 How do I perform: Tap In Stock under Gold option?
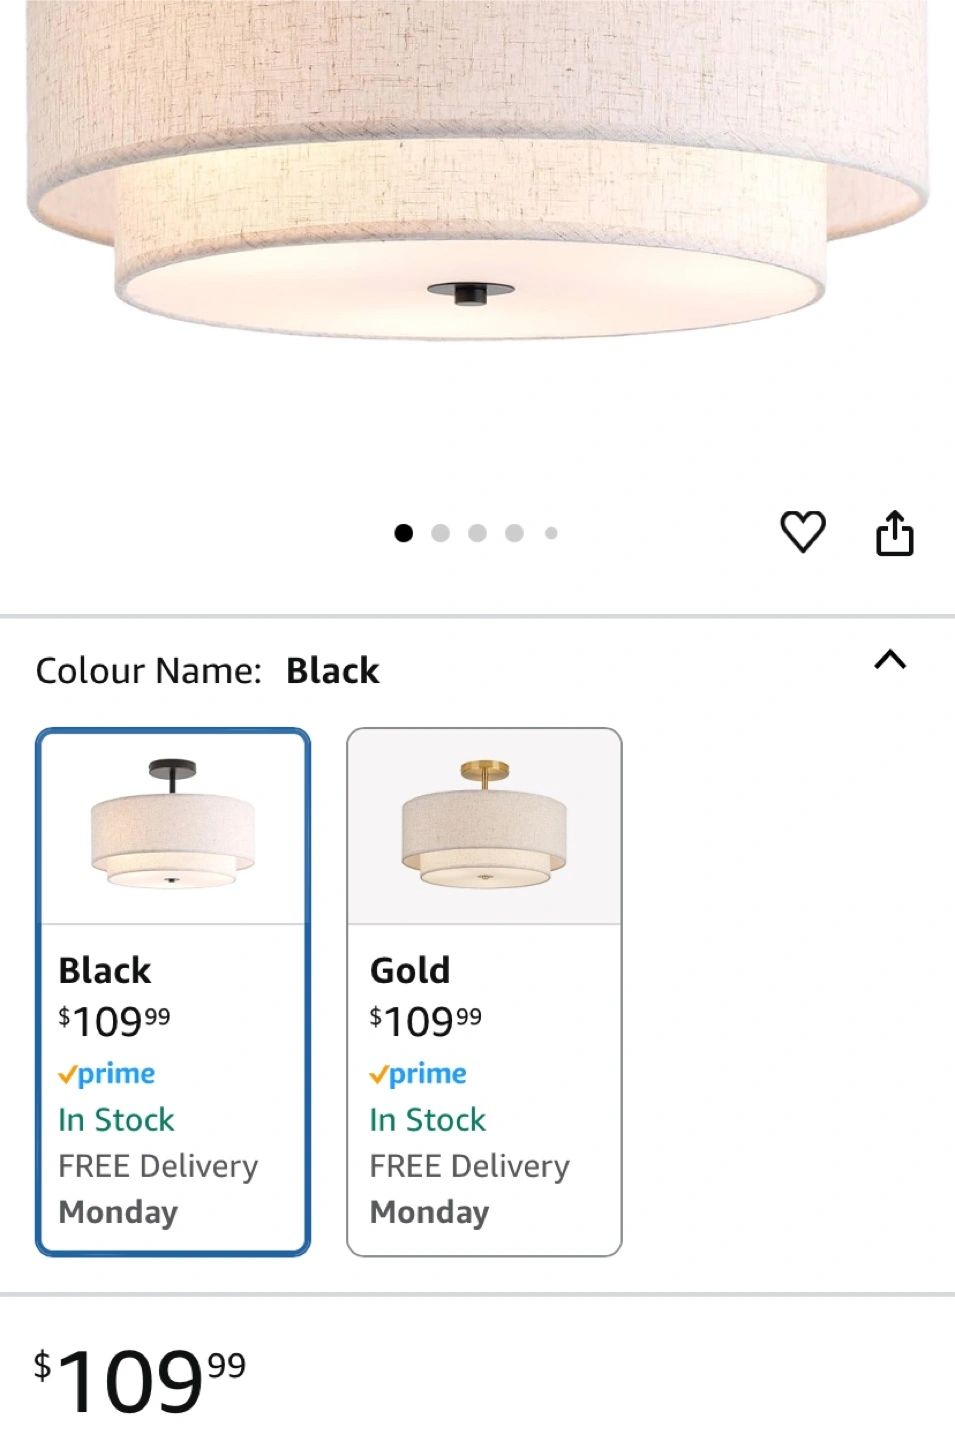tap(427, 1120)
